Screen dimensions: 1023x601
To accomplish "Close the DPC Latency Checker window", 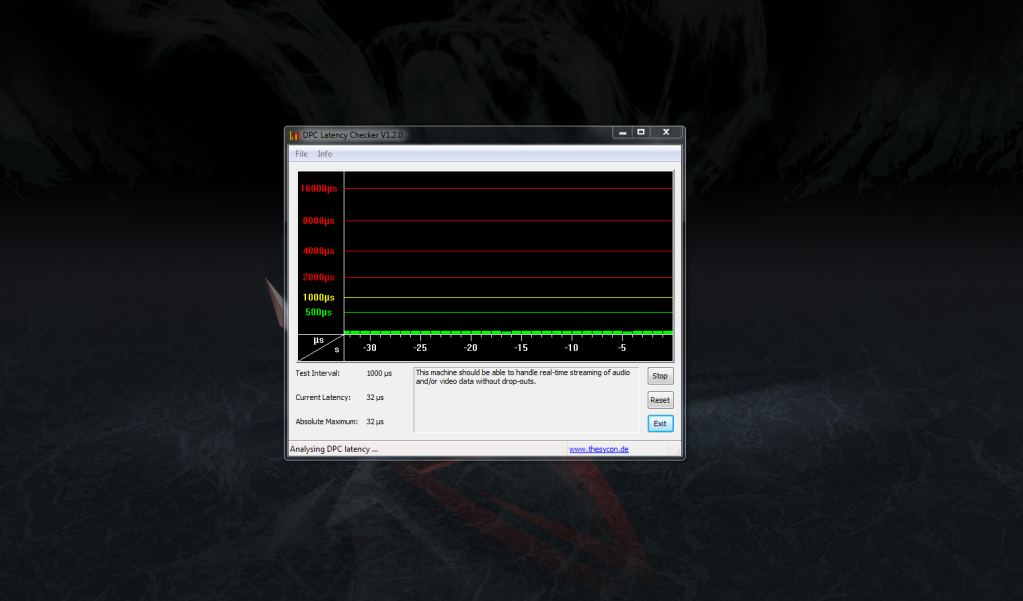I will [665, 132].
